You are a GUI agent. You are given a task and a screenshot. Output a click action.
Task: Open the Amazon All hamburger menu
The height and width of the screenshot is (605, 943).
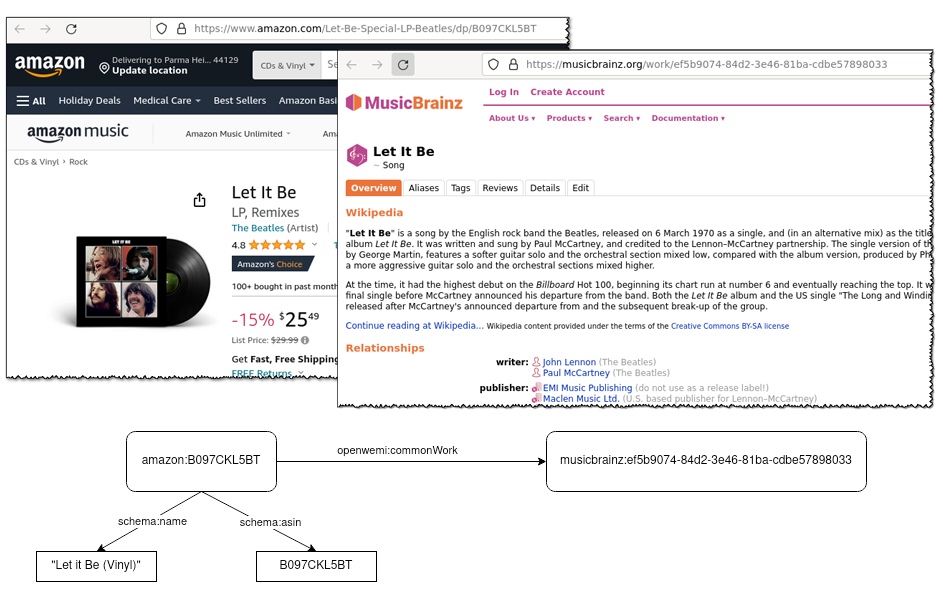coord(31,101)
